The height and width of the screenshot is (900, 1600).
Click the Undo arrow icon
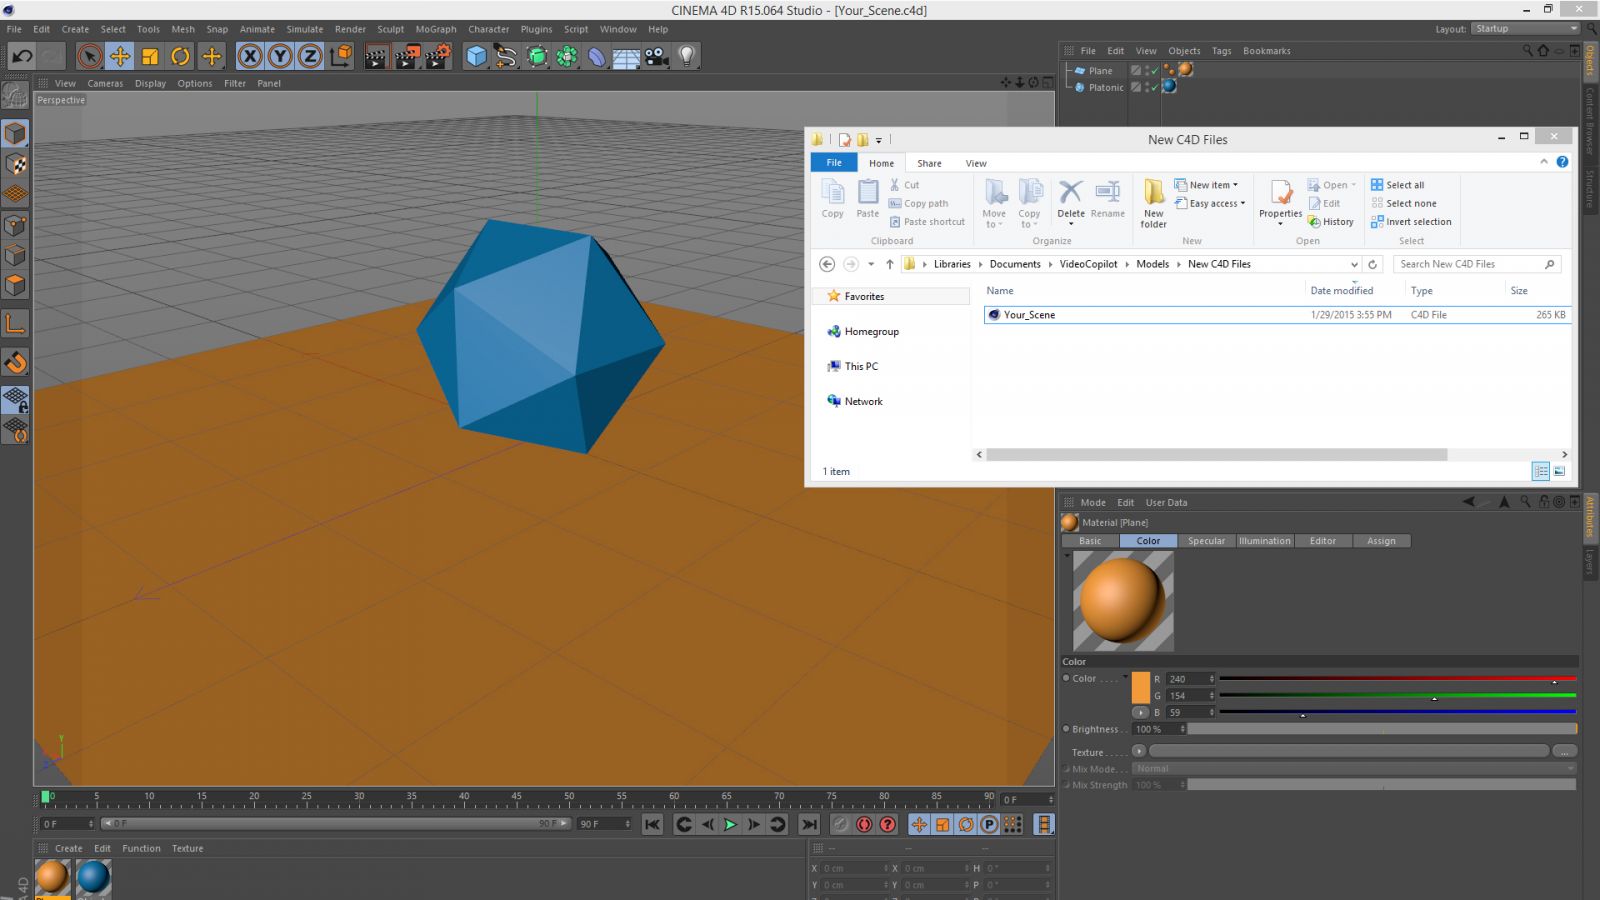coord(22,57)
